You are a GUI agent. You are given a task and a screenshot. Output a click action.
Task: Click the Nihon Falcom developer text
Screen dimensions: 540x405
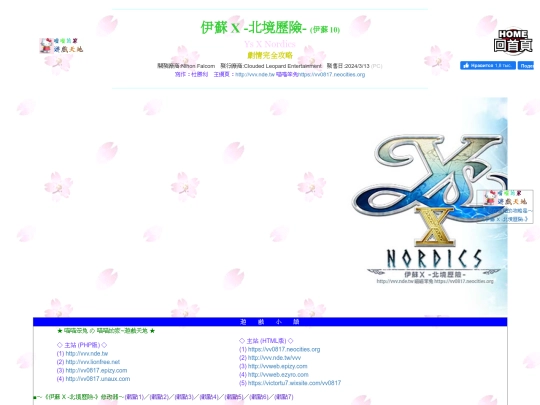(x=198, y=66)
